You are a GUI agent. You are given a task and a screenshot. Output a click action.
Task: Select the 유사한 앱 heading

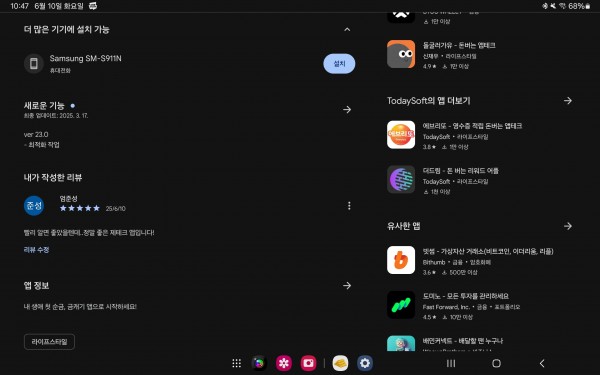[403, 226]
